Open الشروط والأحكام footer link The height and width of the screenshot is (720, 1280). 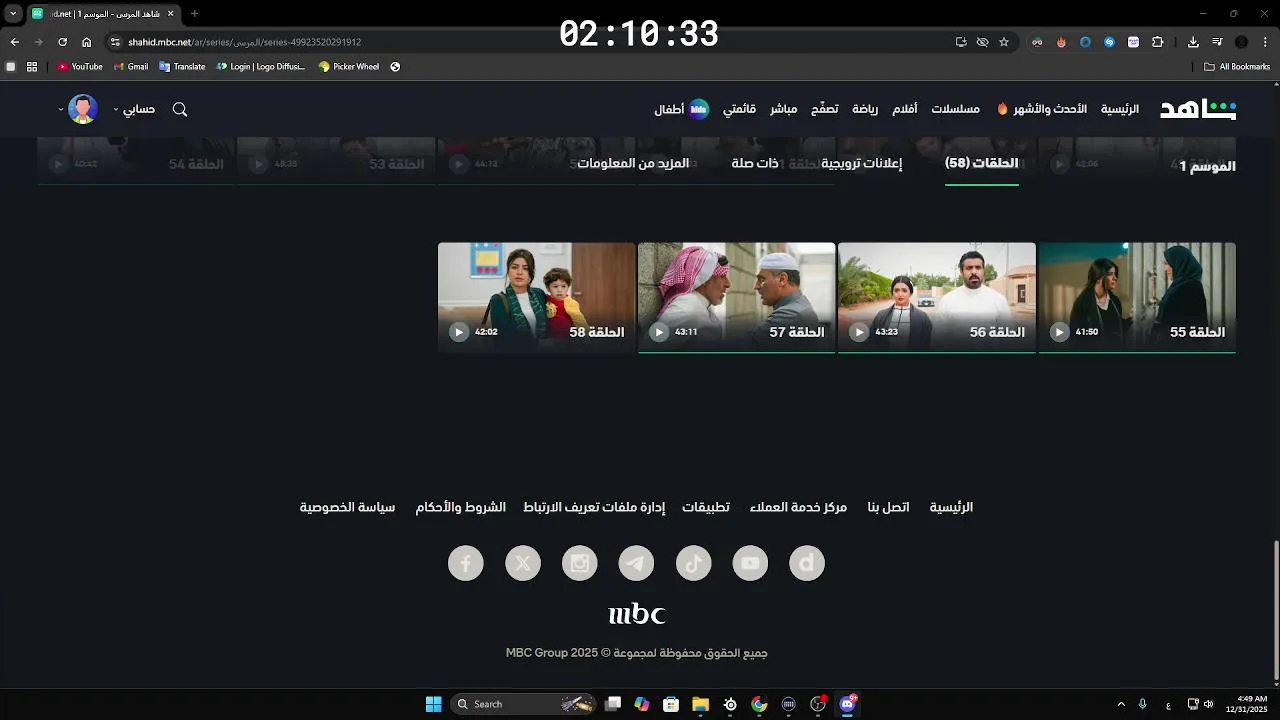tap(461, 507)
